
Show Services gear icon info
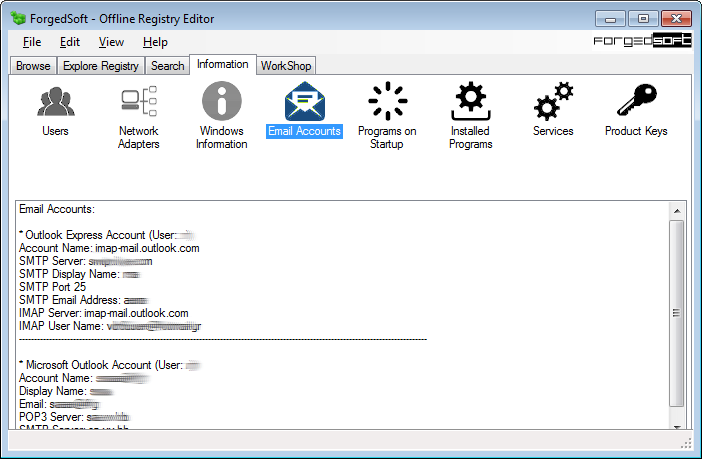click(x=553, y=101)
